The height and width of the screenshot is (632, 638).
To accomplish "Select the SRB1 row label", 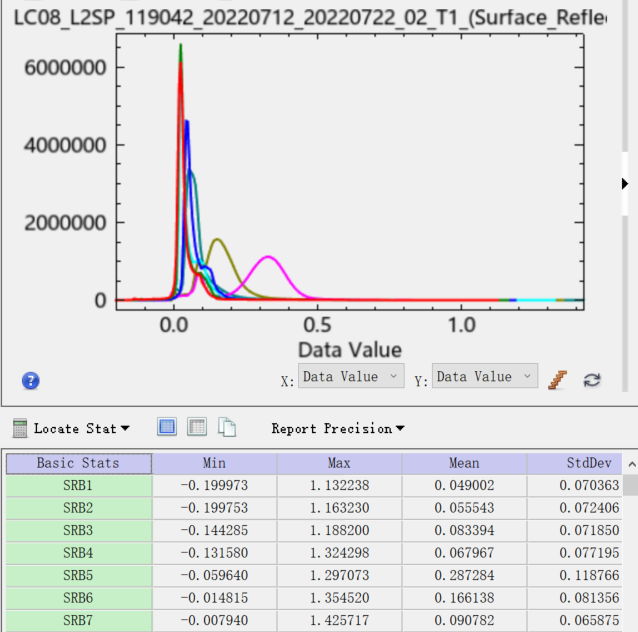I will [x=79, y=485].
